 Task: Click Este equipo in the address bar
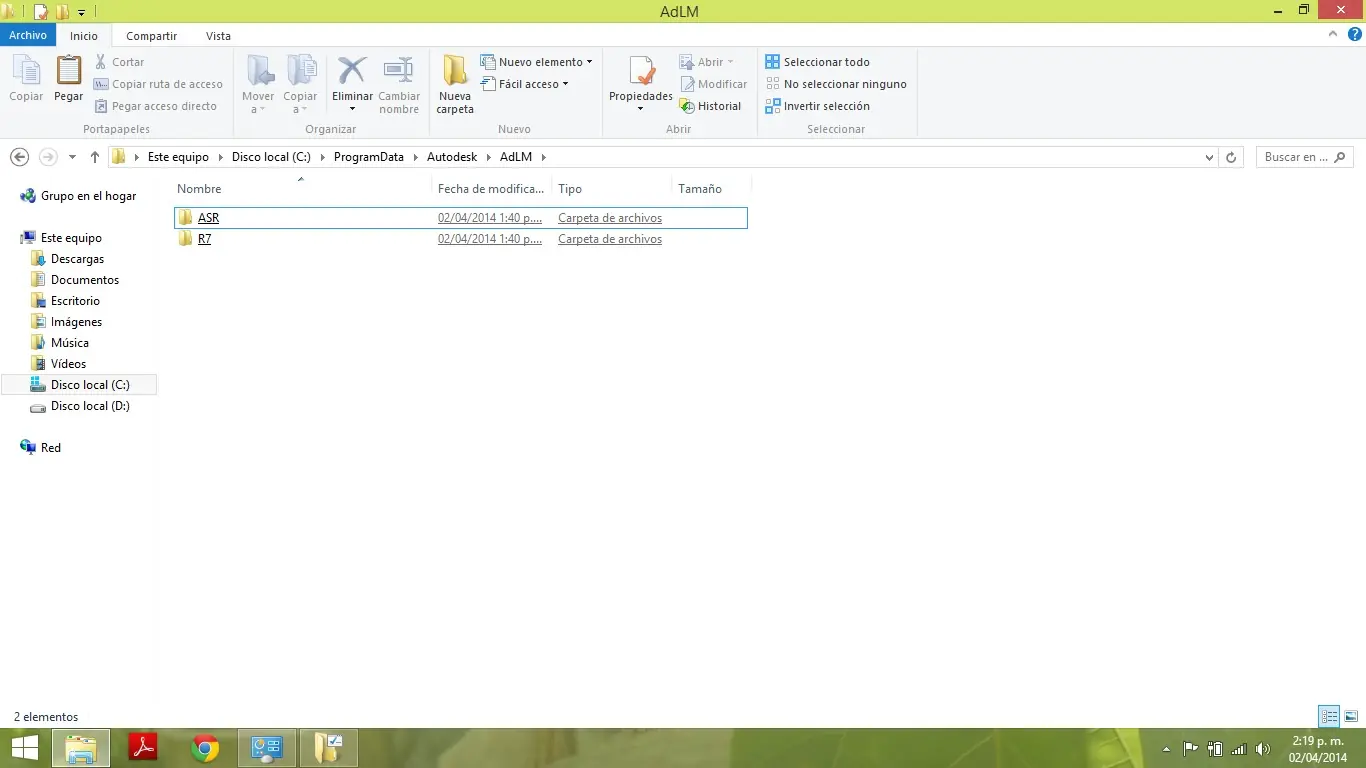point(178,157)
